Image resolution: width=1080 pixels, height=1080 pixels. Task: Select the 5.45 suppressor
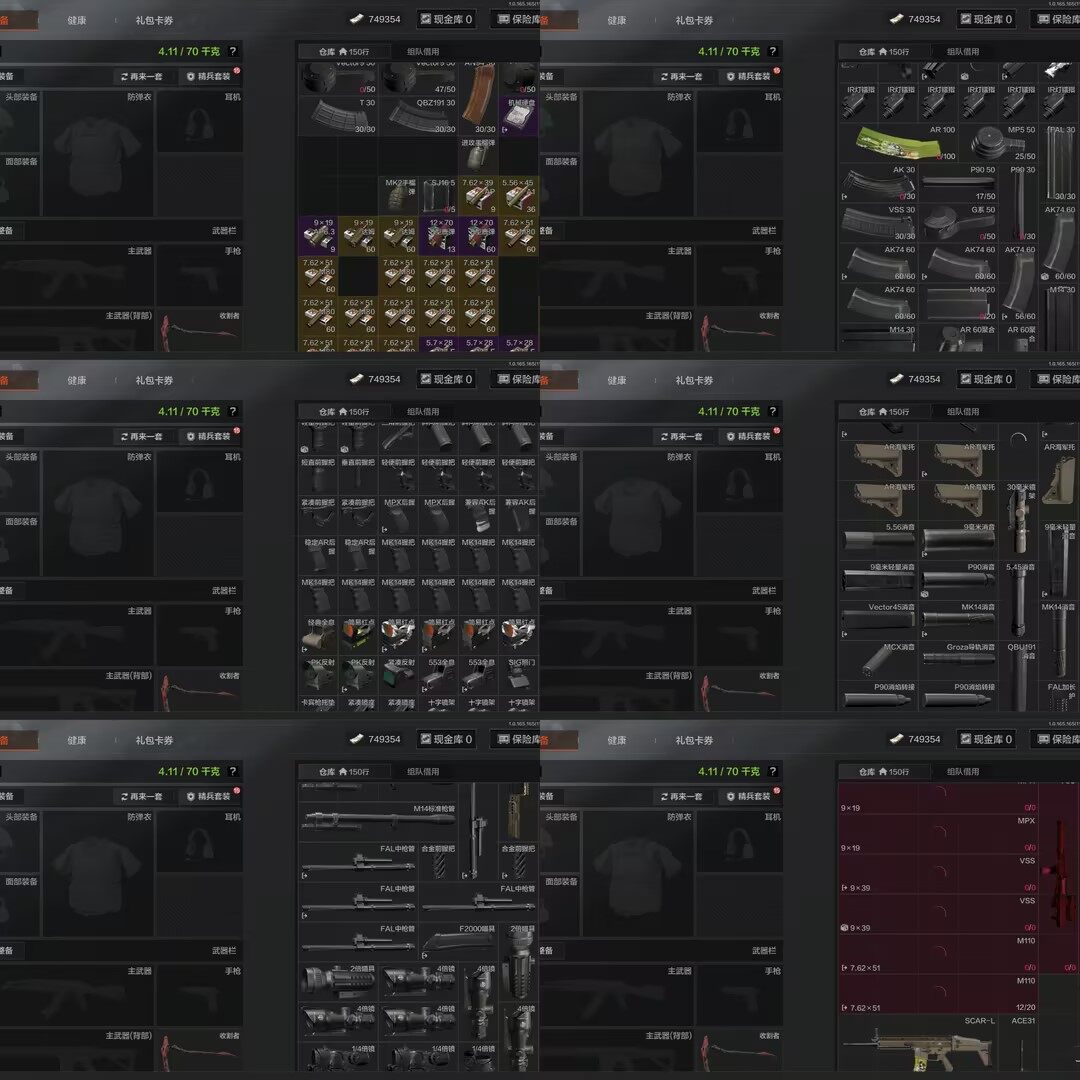1019,600
